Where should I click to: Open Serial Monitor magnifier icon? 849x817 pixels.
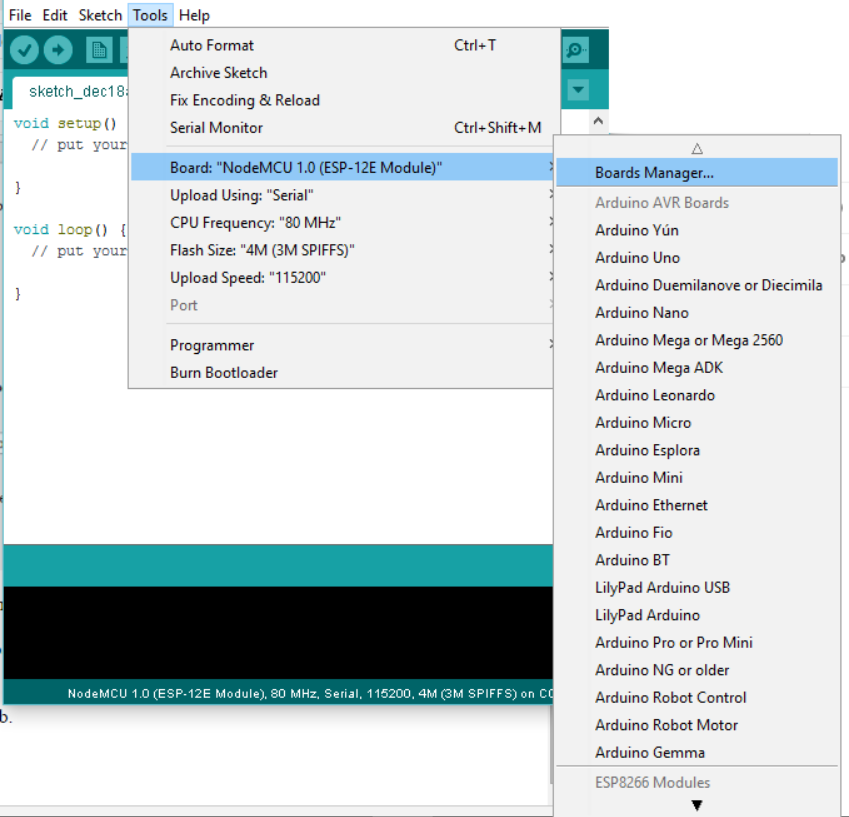[x=576, y=50]
